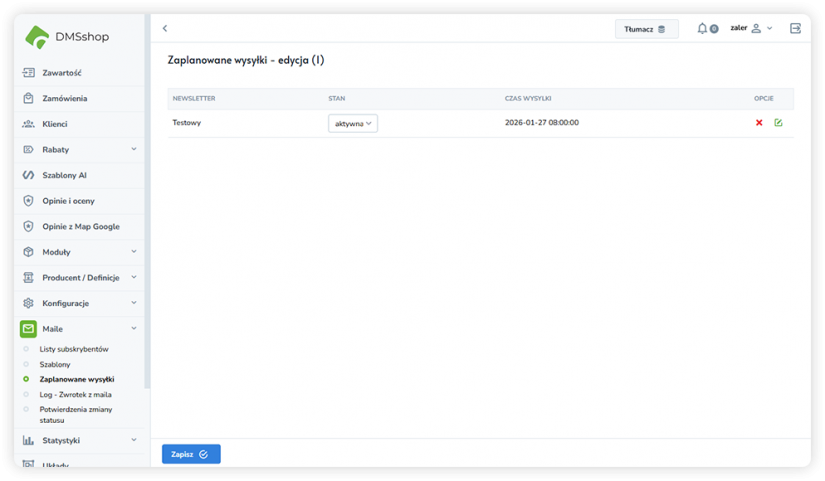Image resolution: width=825 pixels, height=481 pixels.
Task: Click the Opinie z Map Google icon
Action: click(x=29, y=226)
